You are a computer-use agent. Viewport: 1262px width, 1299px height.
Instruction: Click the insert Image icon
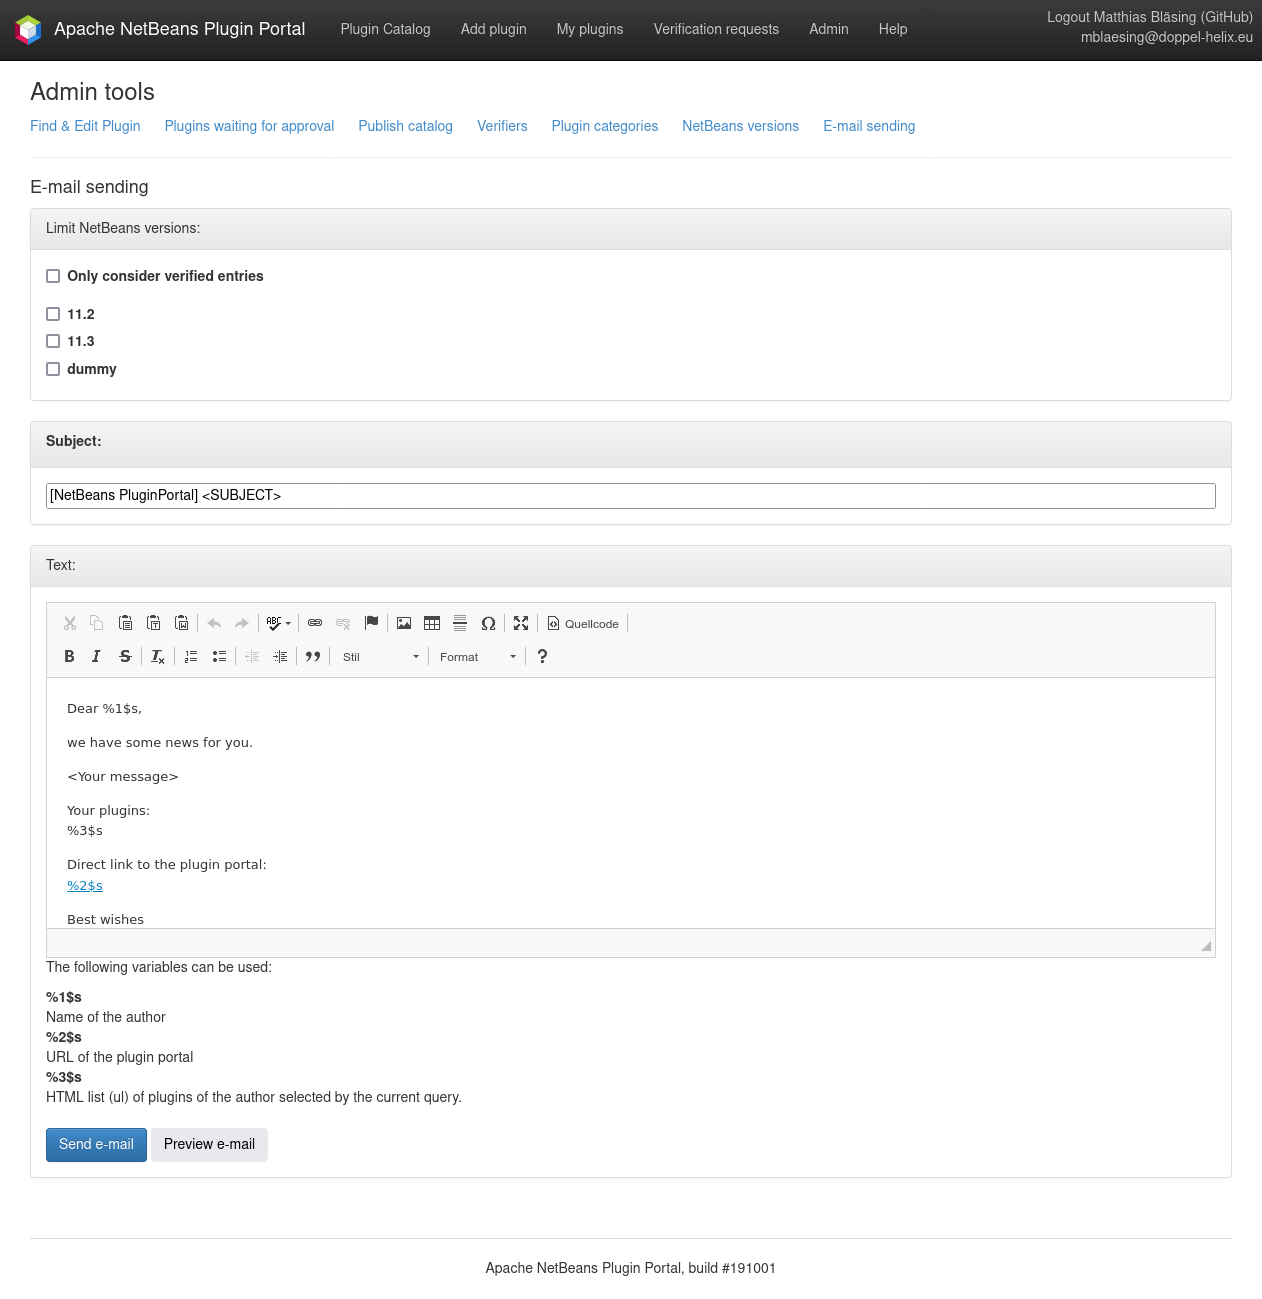(x=404, y=623)
